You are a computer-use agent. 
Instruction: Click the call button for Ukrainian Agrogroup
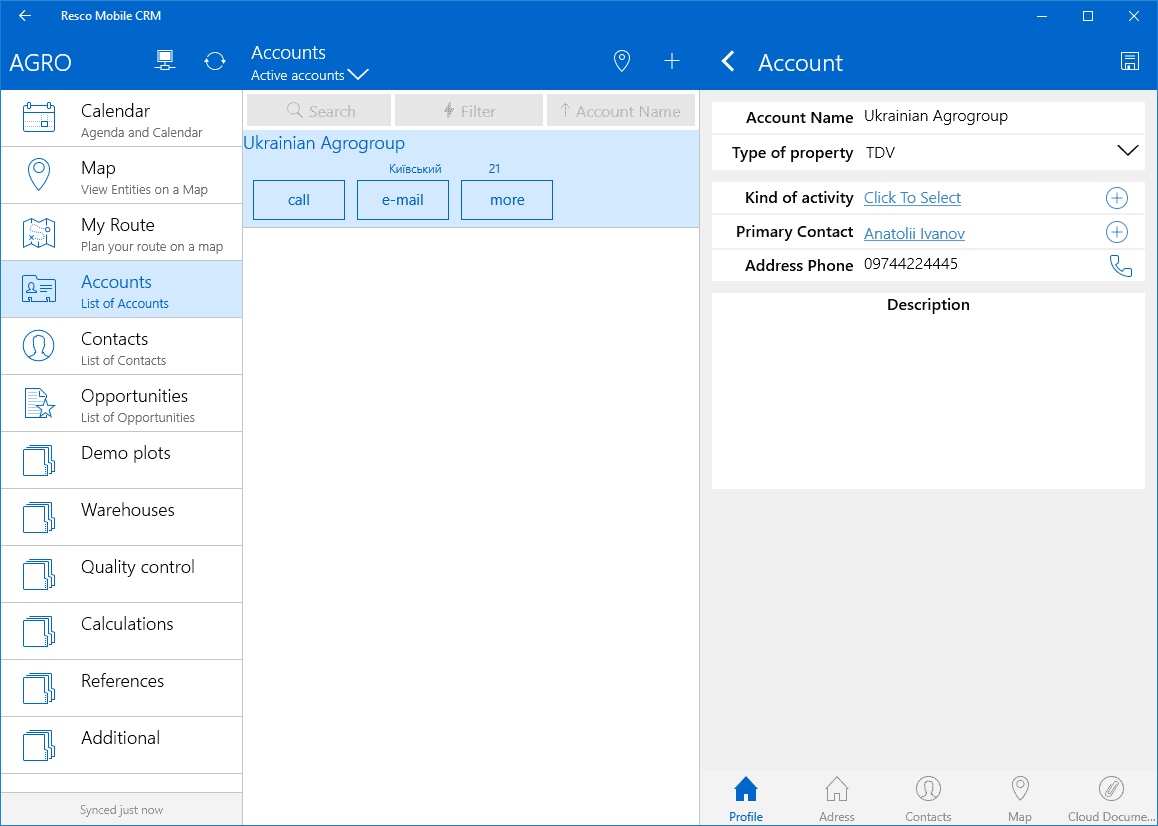(299, 200)
